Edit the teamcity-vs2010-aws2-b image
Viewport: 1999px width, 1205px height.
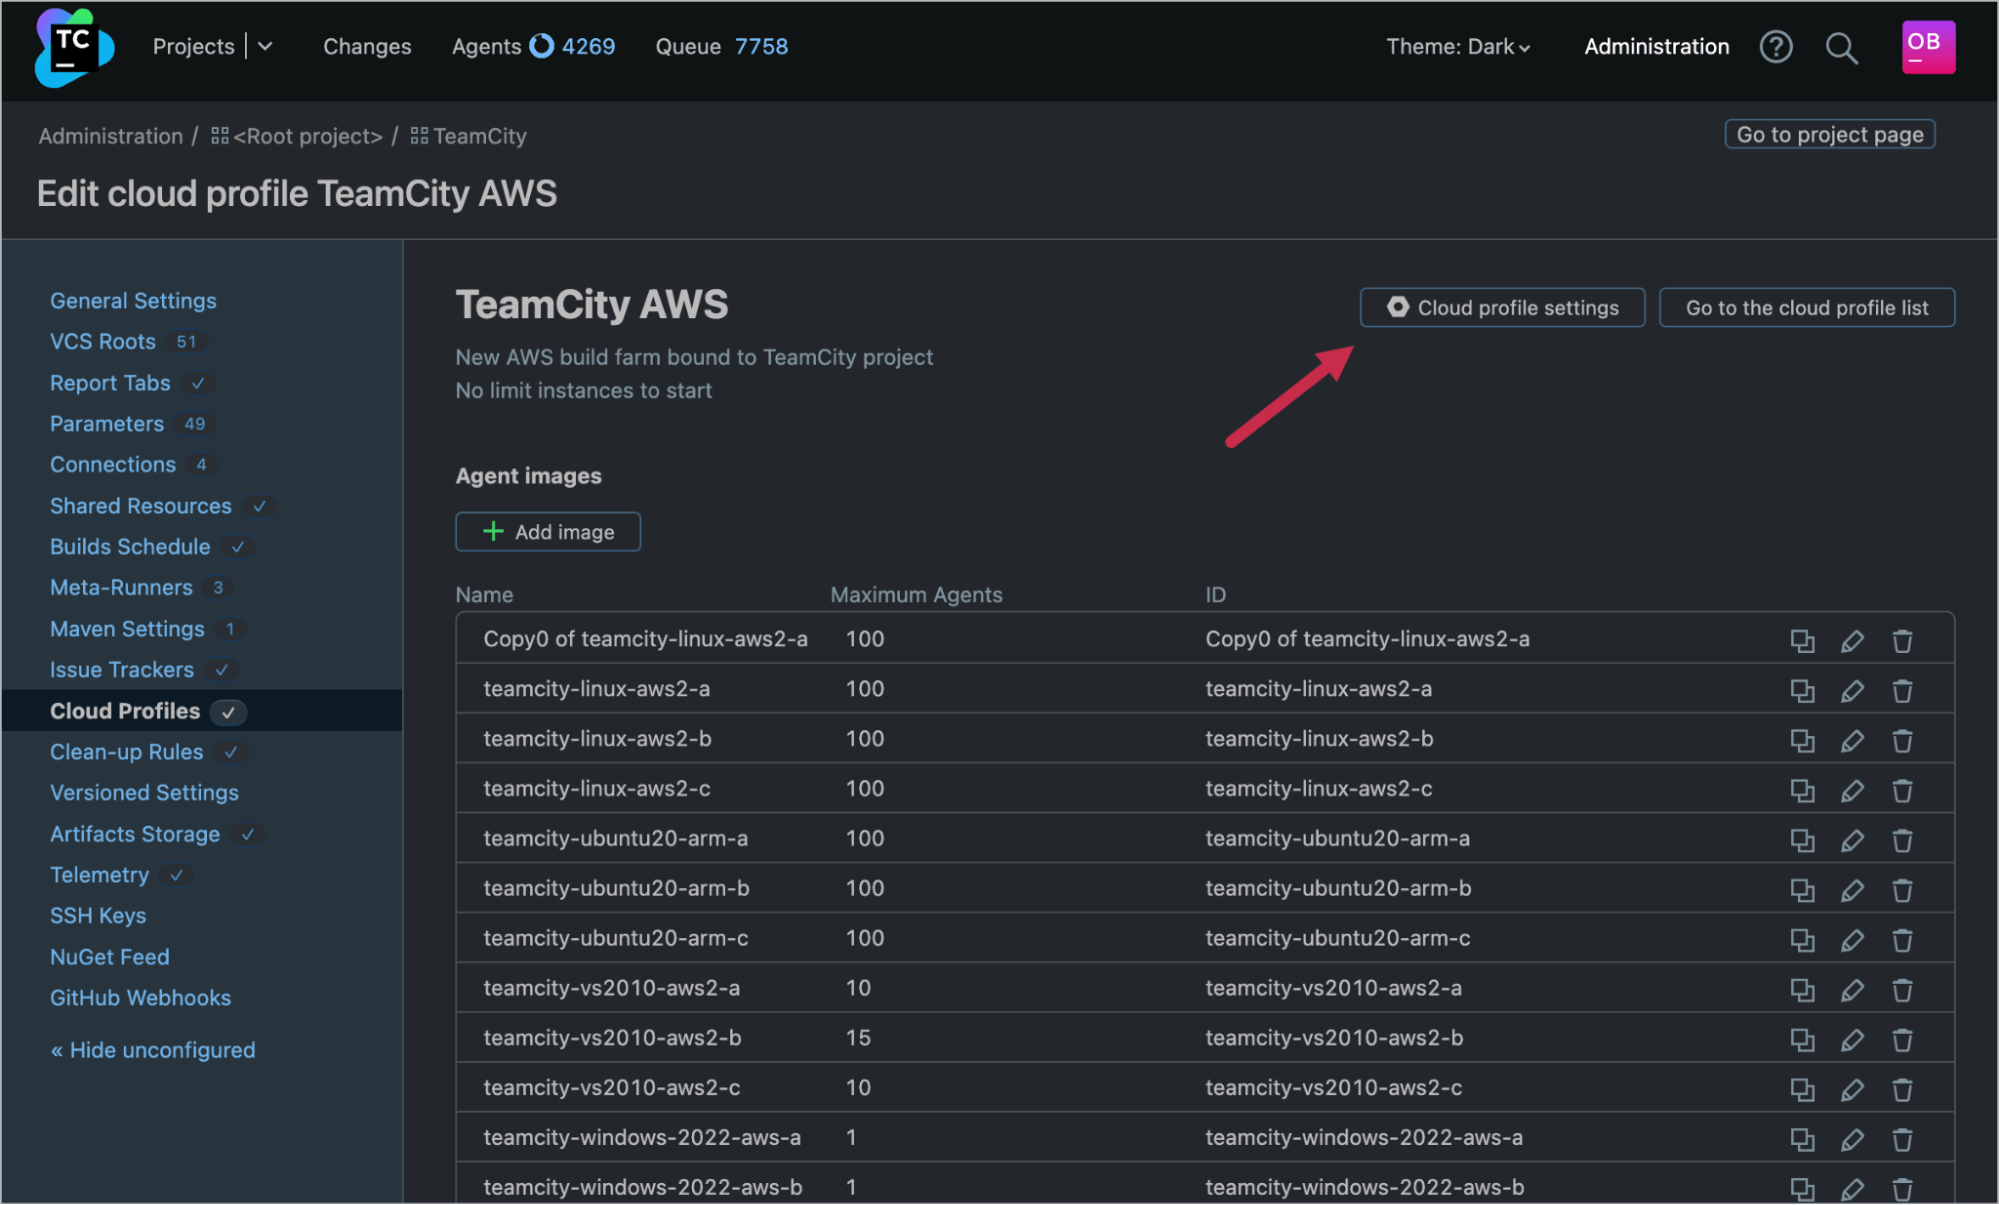click(1852, 1040)
